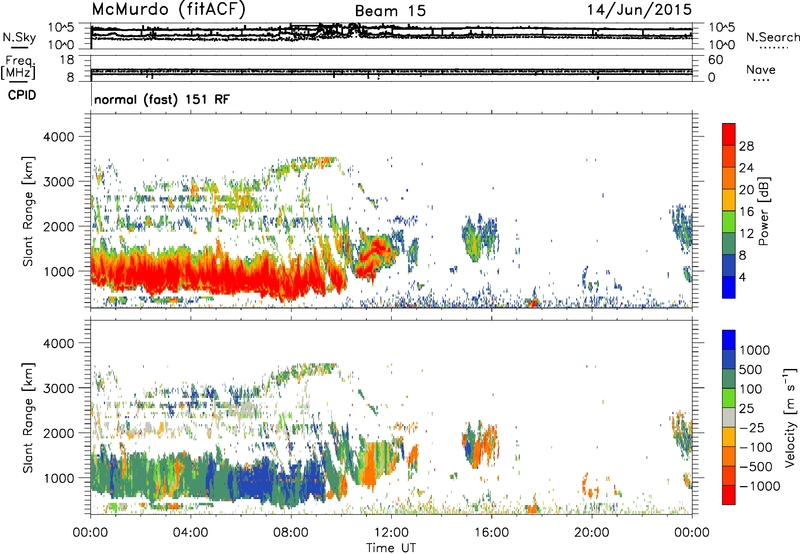Click the "28" power colorbar label
The width and height of the screenshot is (800, 554).
coord(746,146)
